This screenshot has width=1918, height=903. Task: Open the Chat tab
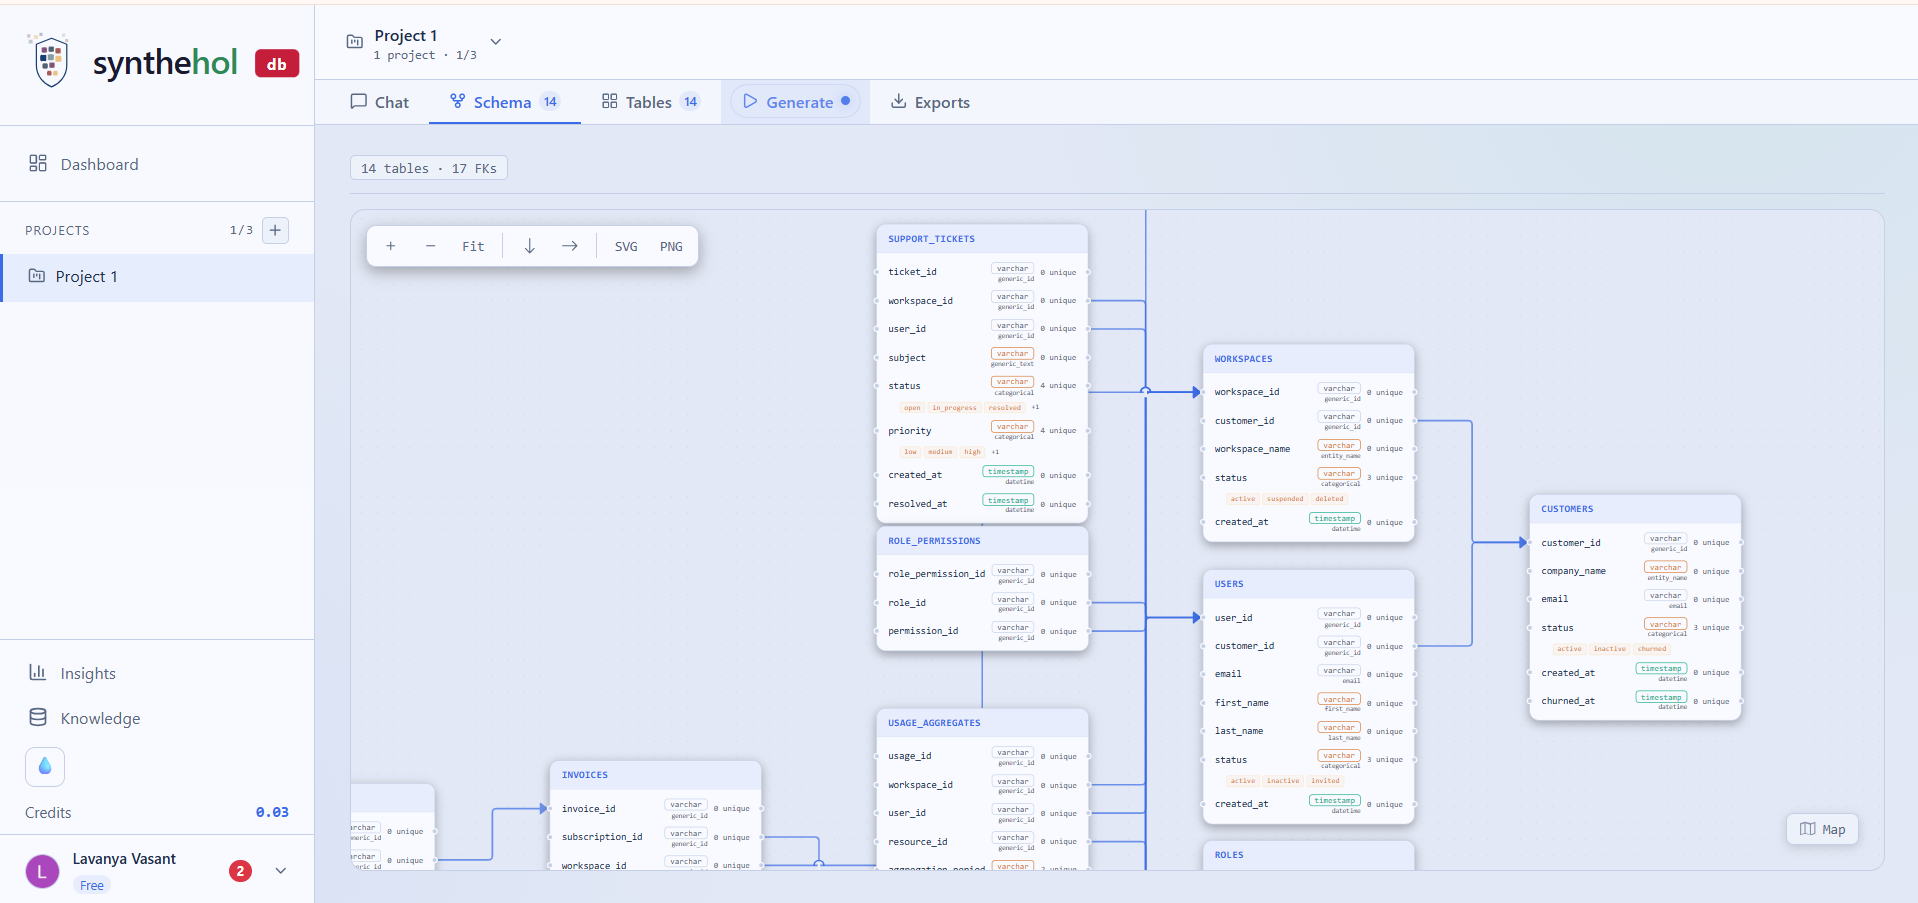(x=379, y=102)
